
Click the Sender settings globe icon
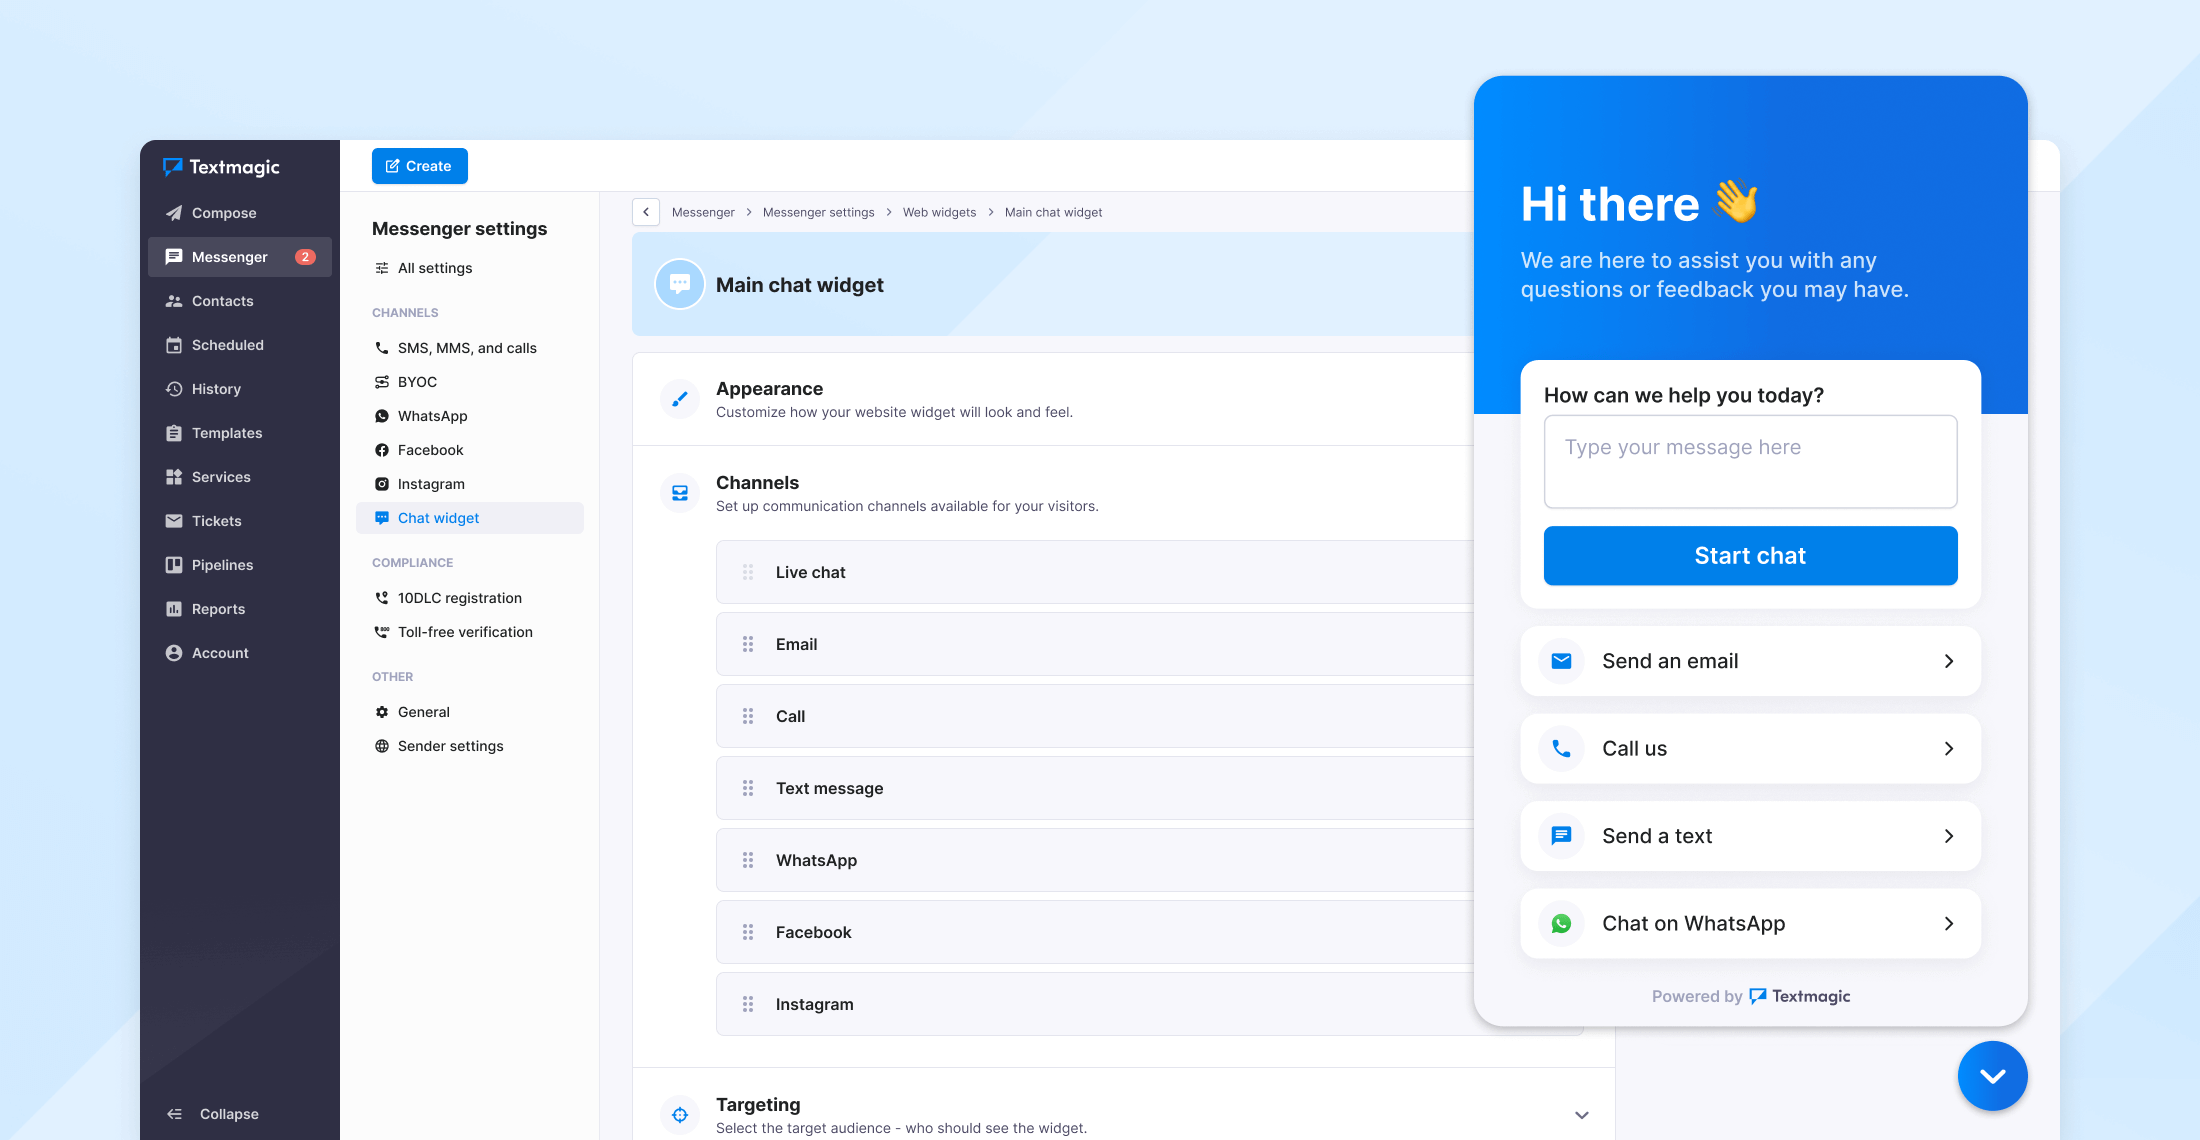click(x=382, y=746)
